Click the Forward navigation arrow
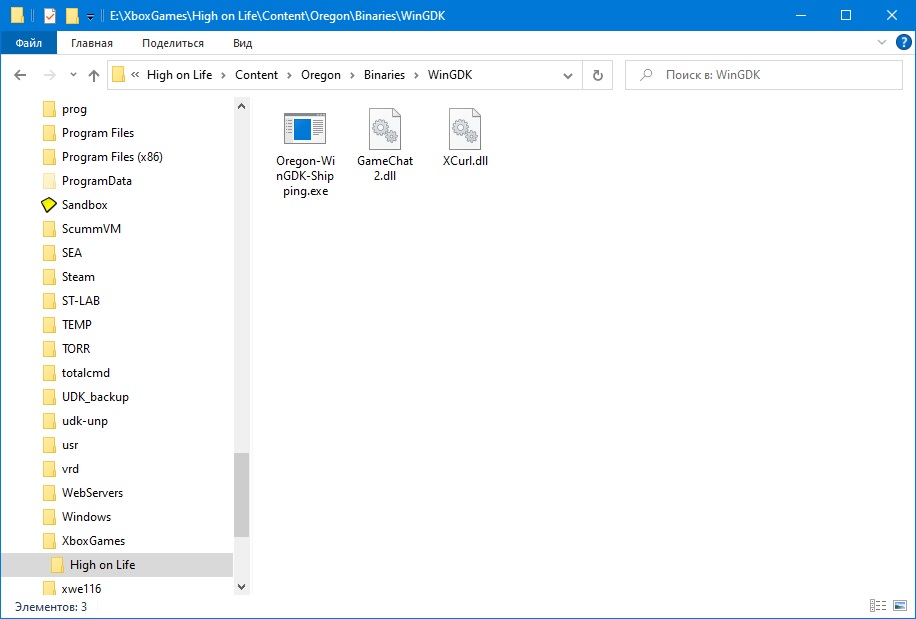Image resolution: width=916 pixels, height=619 pixels. 50,75
